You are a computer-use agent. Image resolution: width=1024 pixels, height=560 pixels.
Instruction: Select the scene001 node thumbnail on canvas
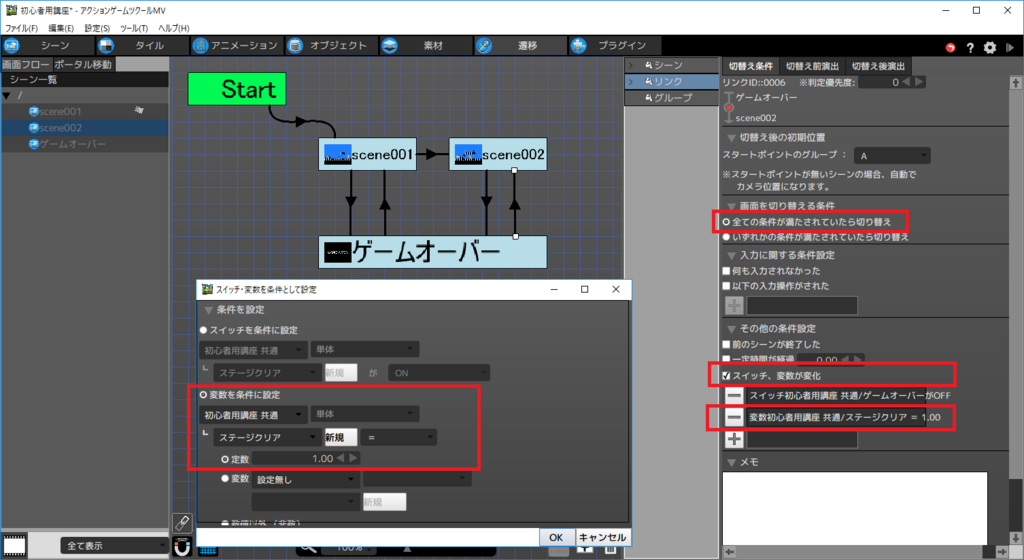click(338, 155)
